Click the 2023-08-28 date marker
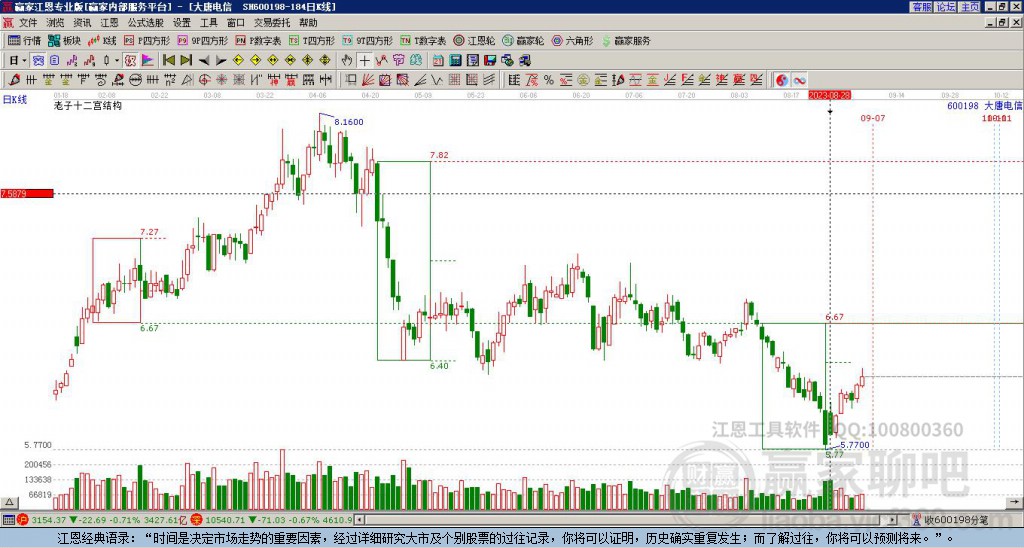 [830, 95]
